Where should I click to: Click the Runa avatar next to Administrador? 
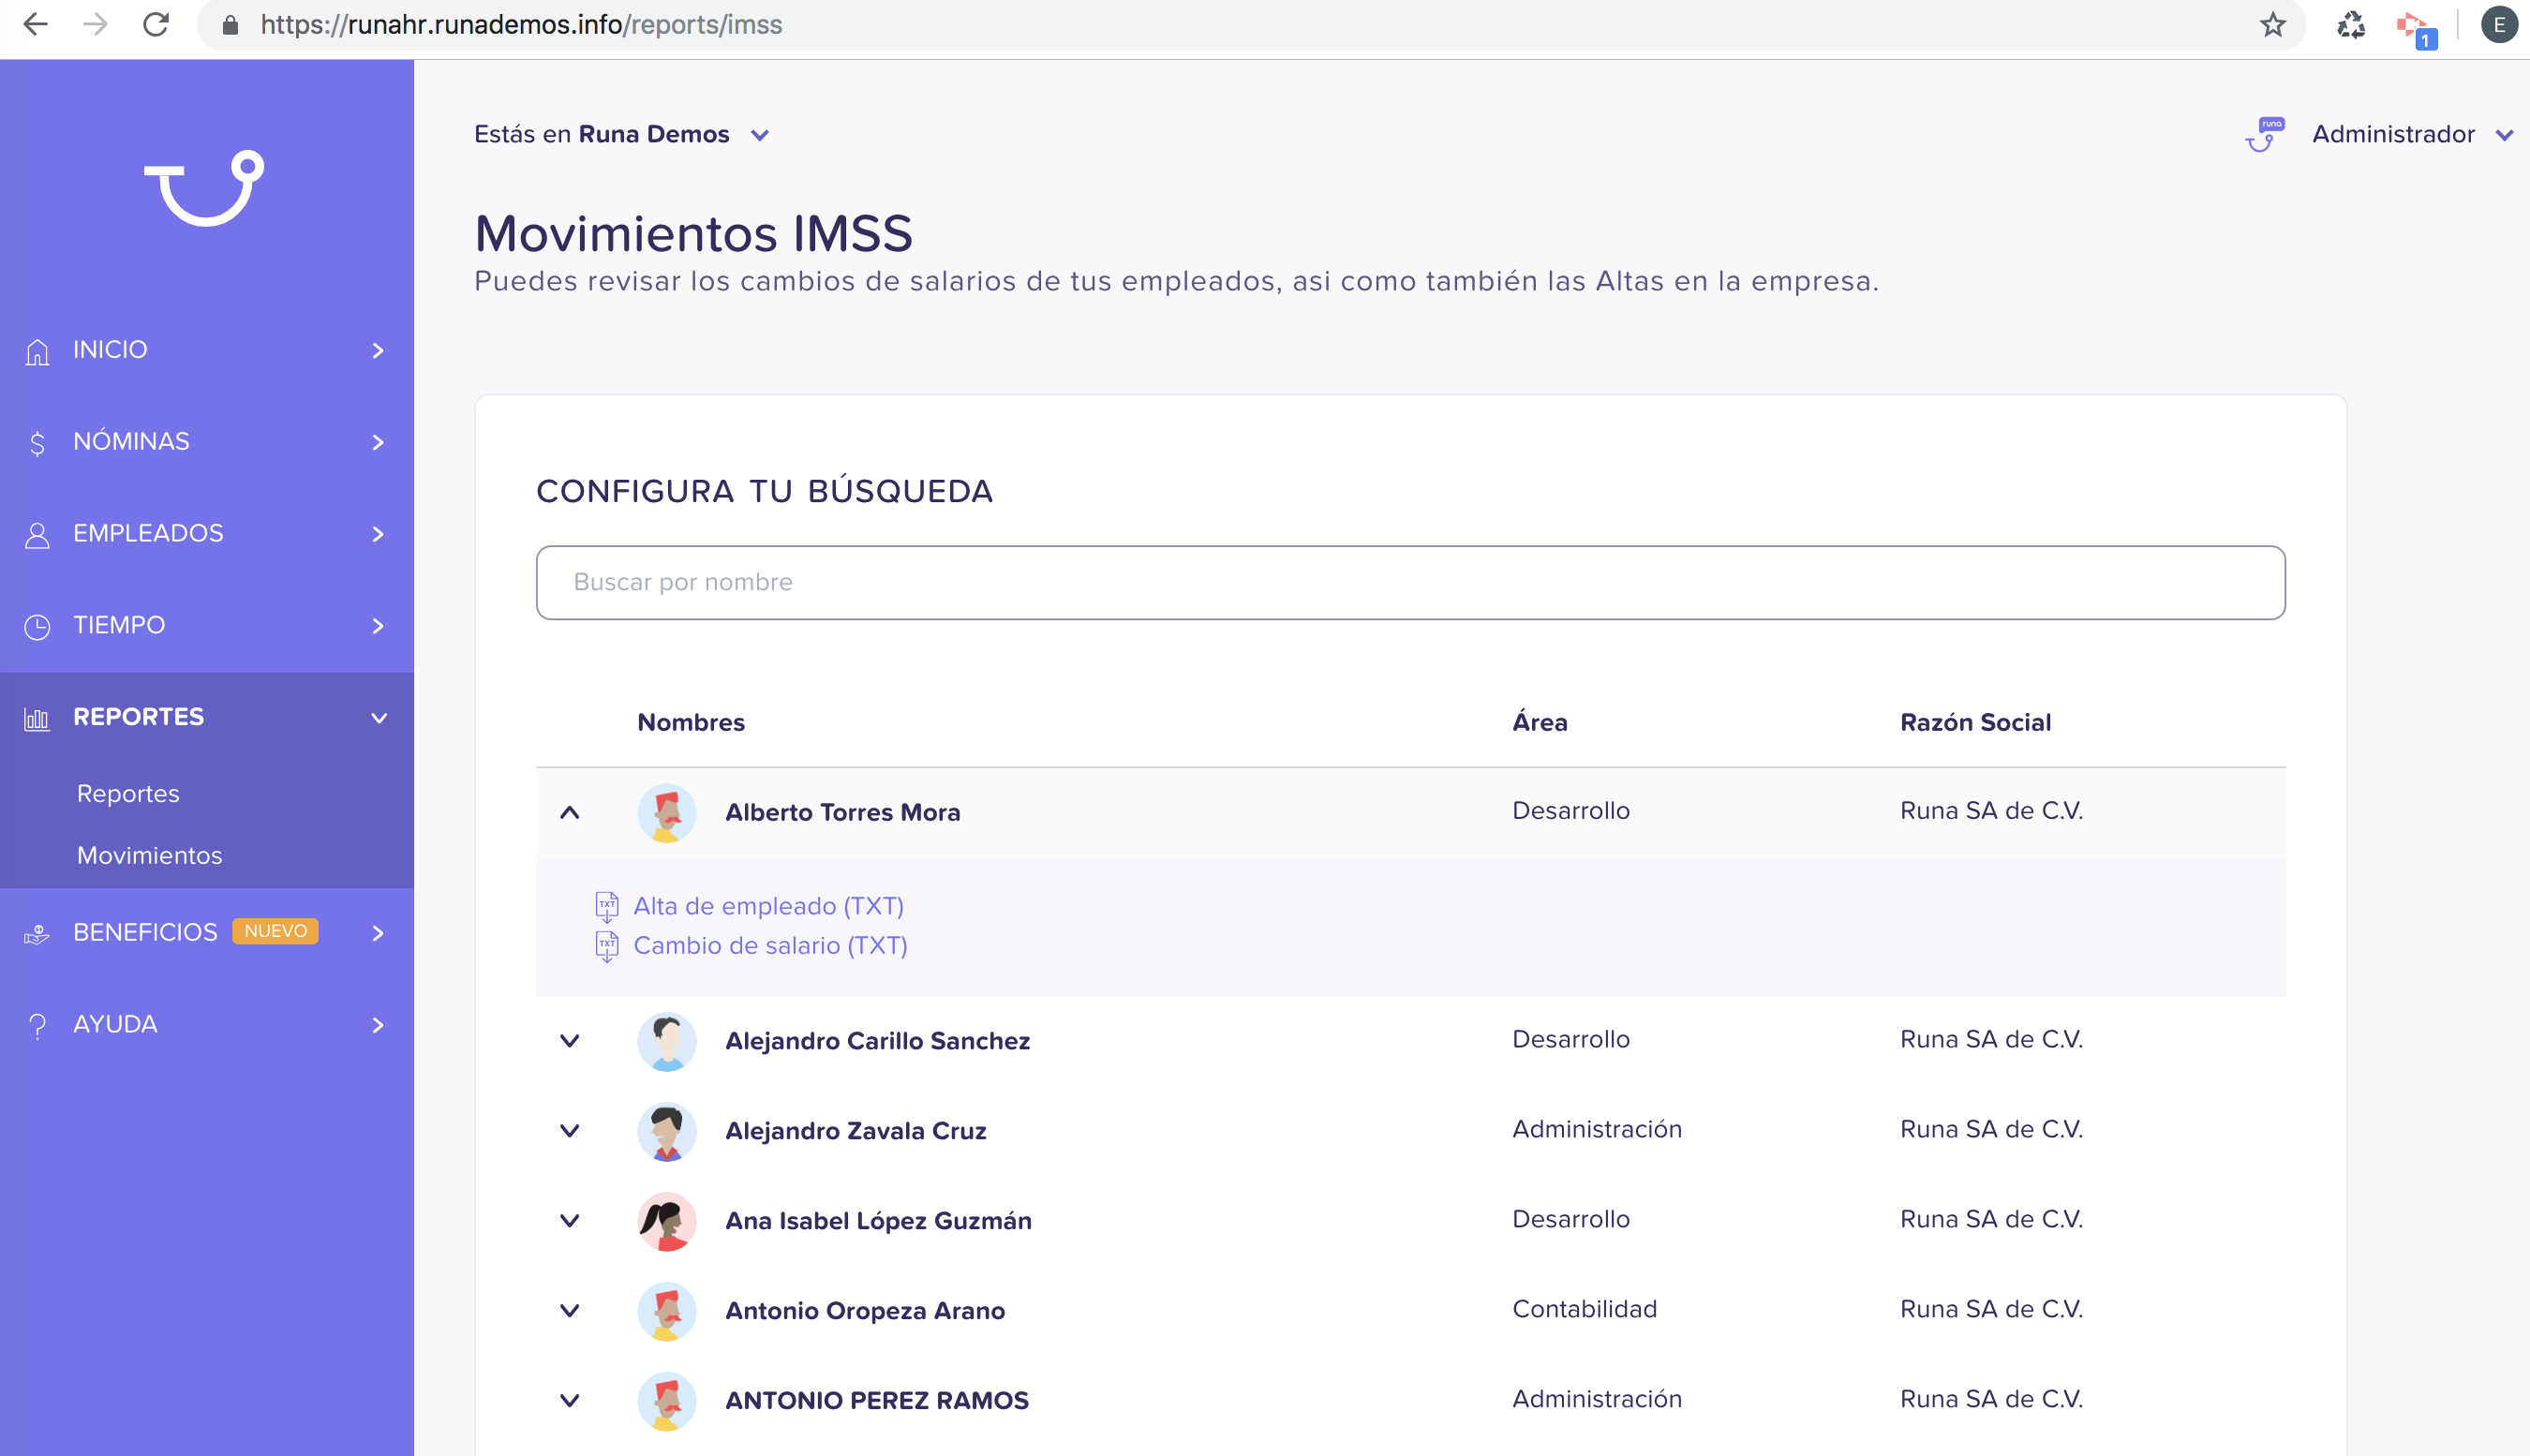pyautogui.click(x=2264, y=135)
